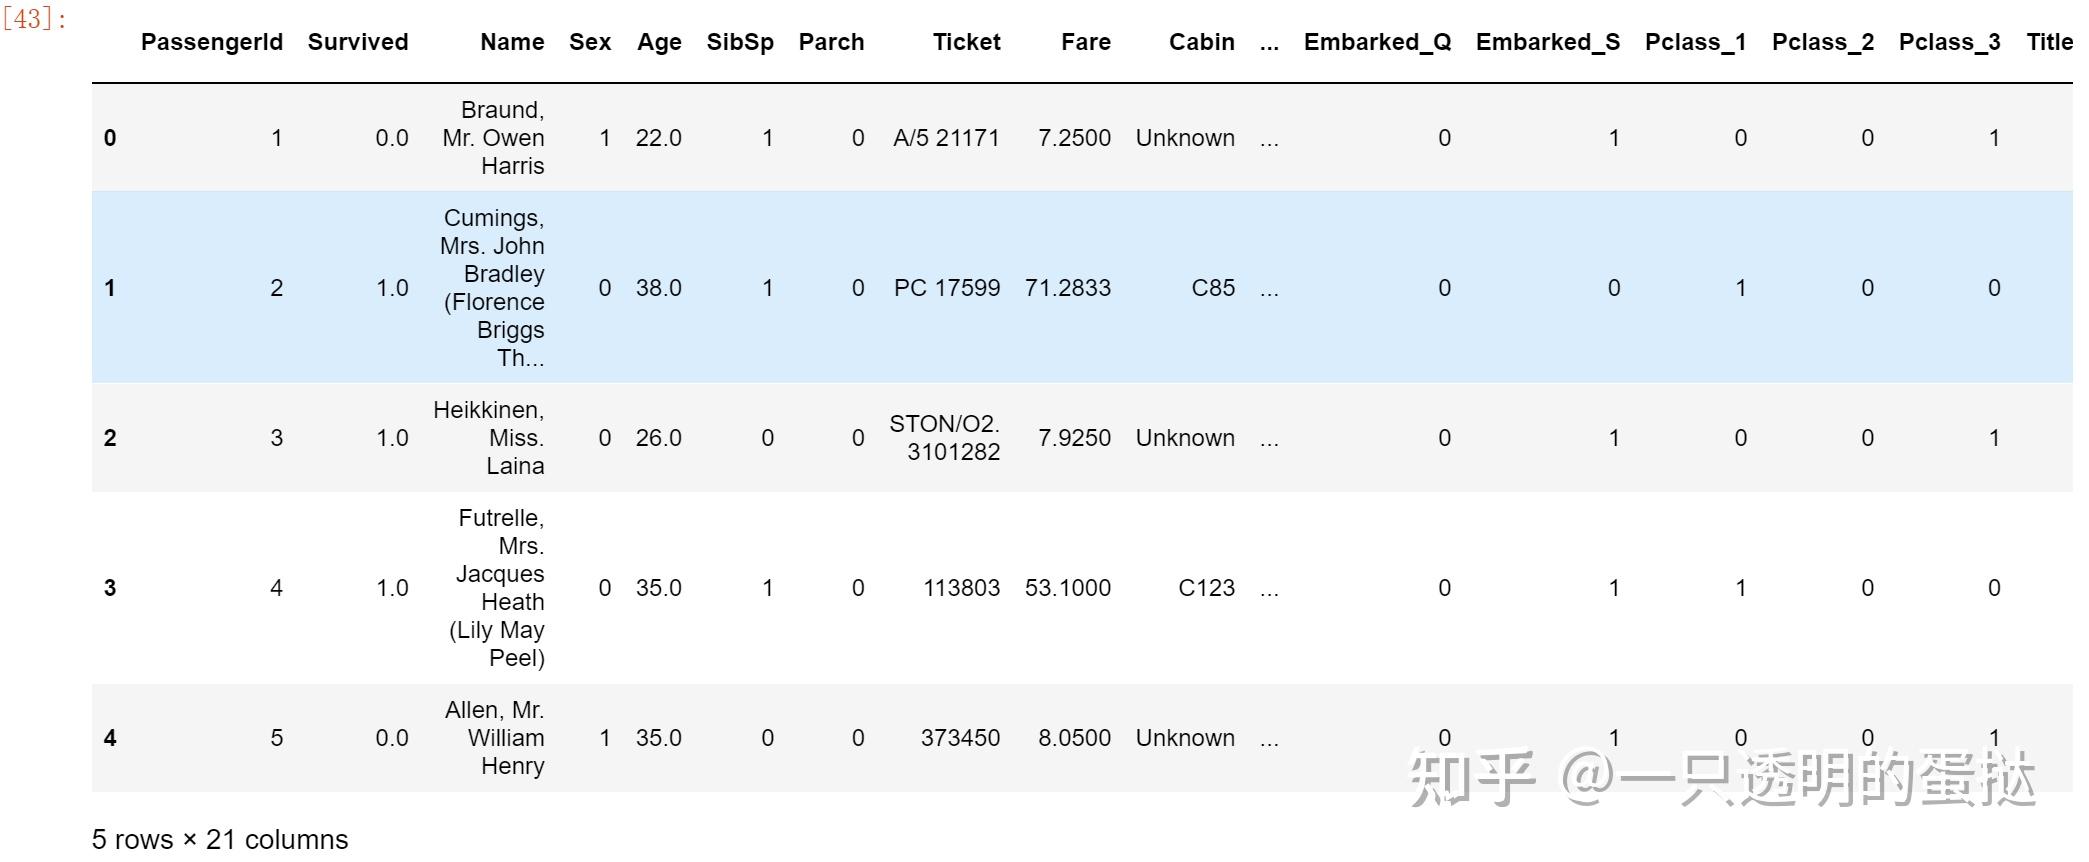The height and width of the screenshot is (862, 2089).
Task: Click the Pclass_3 column header
Action: tap(1950, 42)
